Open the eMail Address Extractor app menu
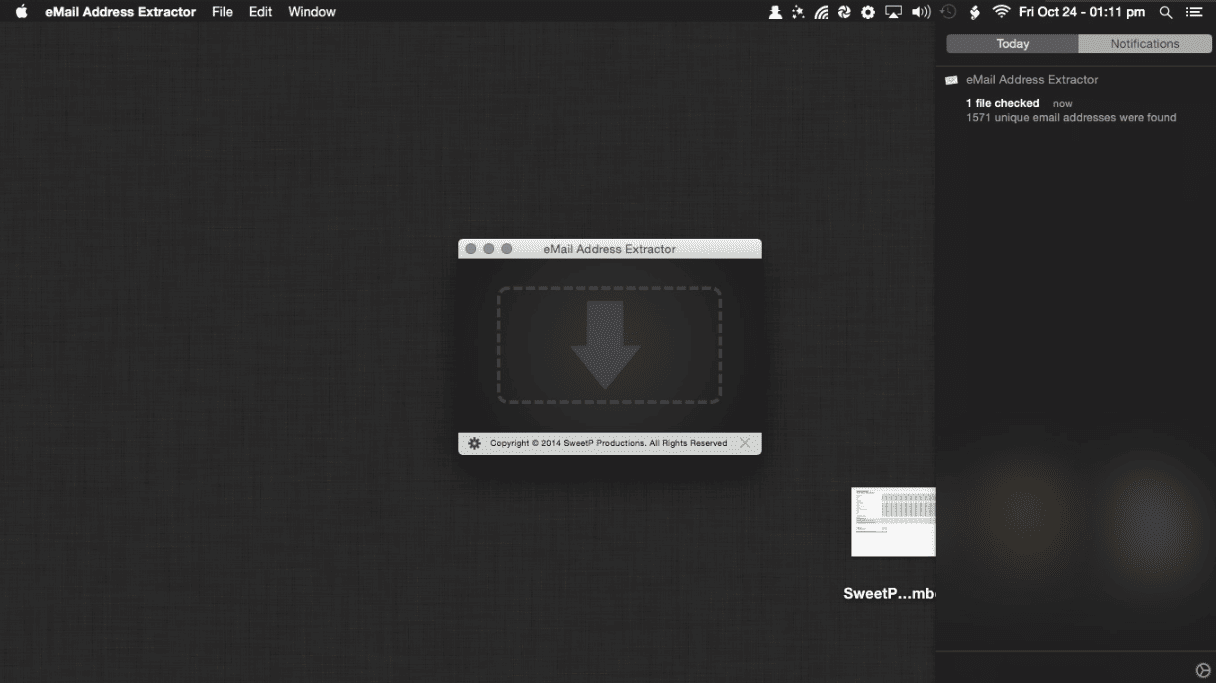 120,12
